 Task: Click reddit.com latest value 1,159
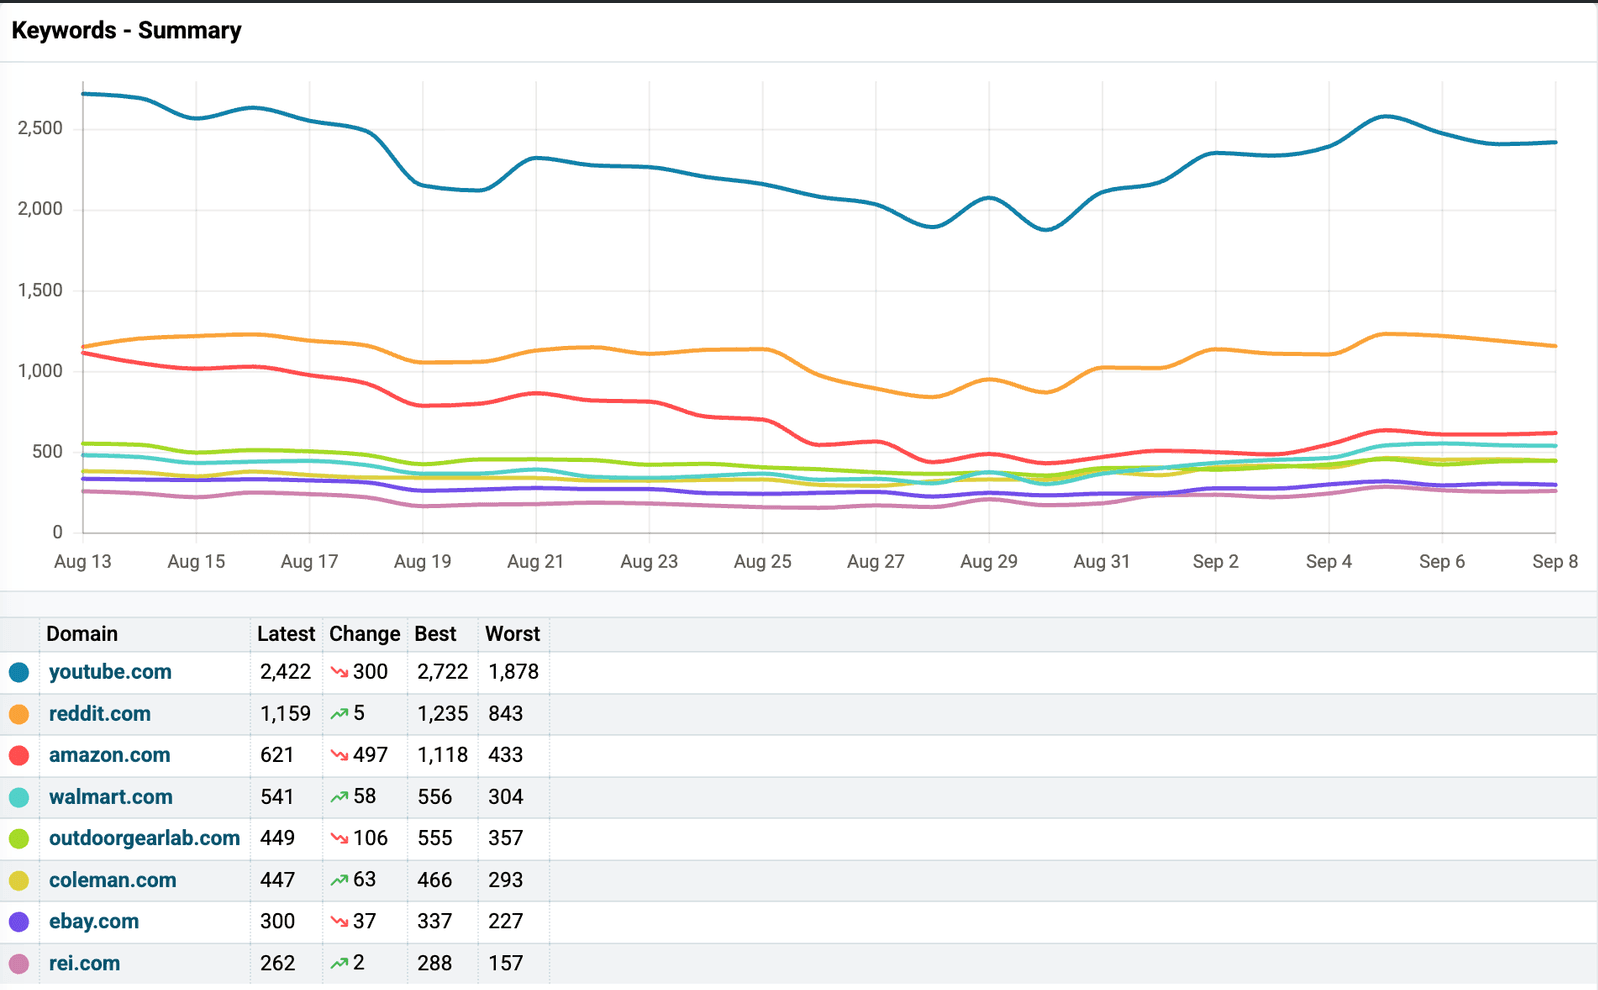(x=286, y=714)
